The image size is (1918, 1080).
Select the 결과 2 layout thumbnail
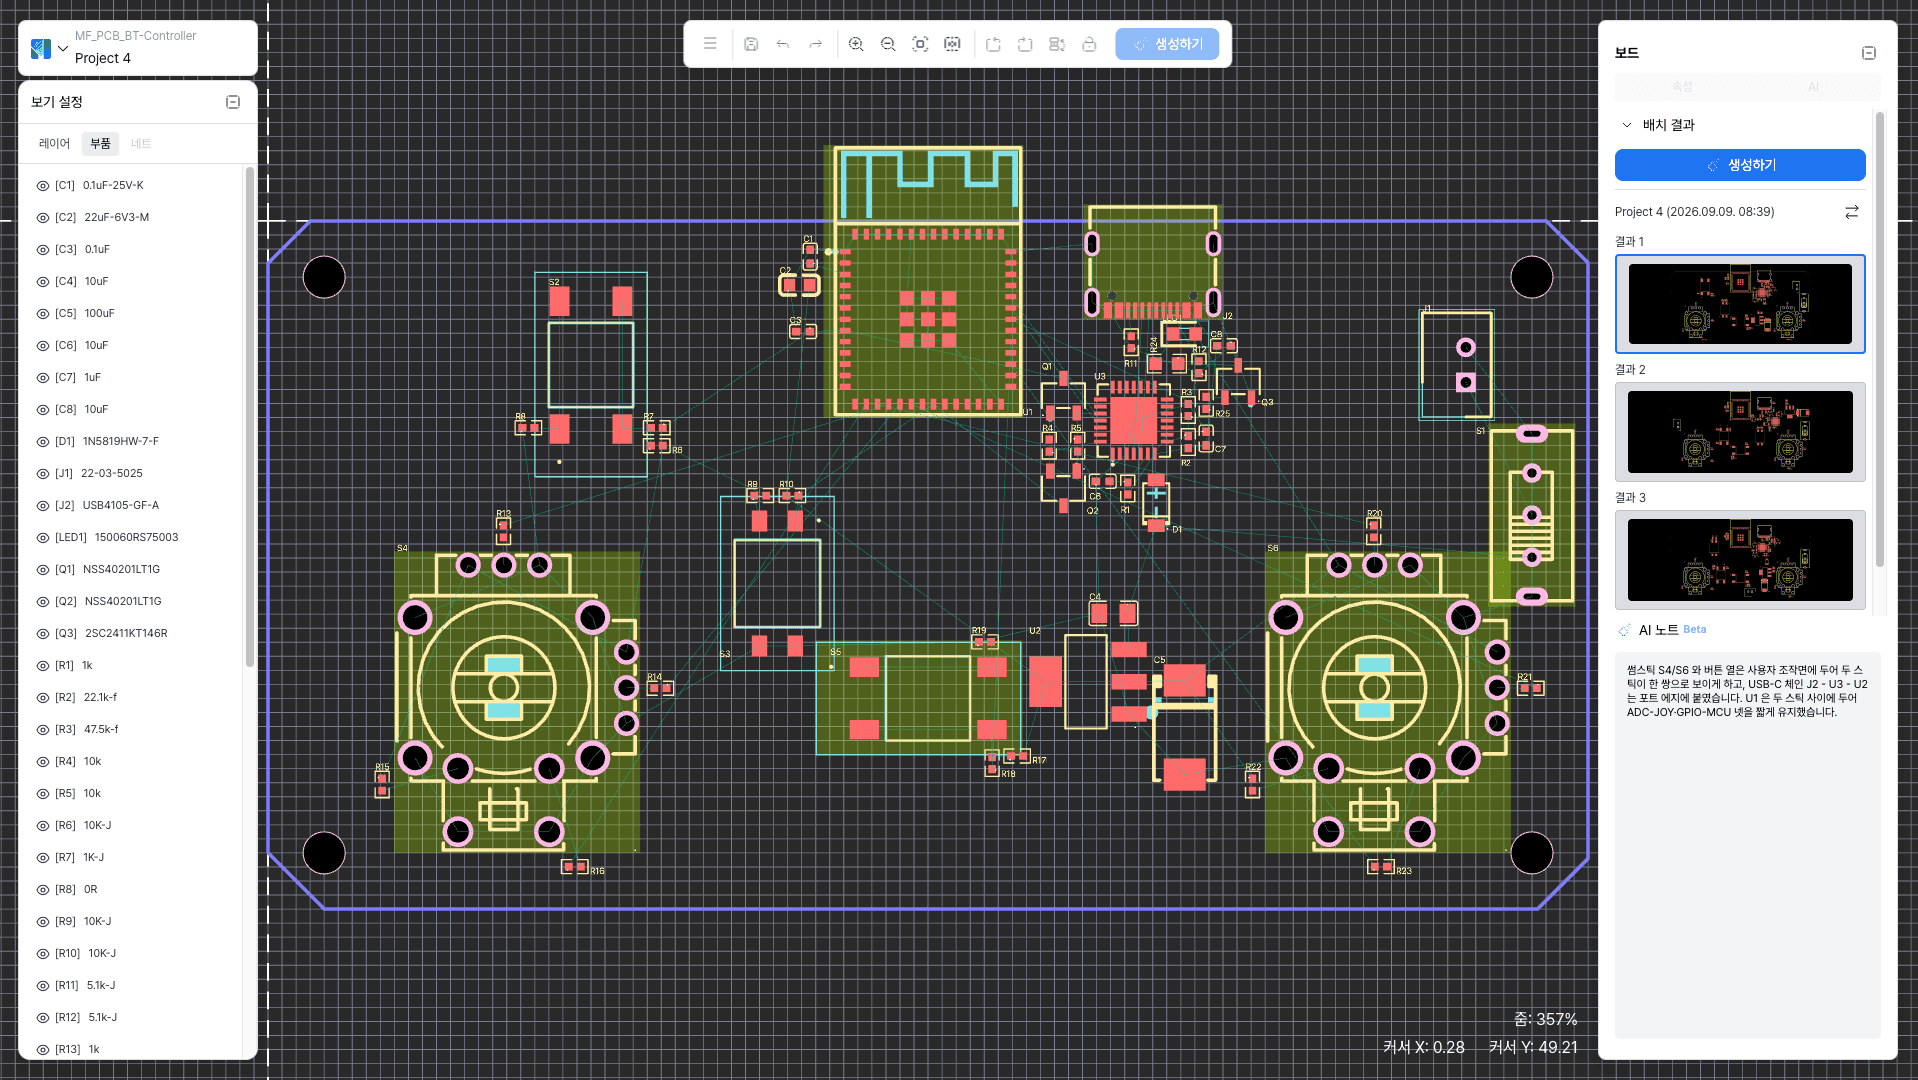coord(1740,432)
